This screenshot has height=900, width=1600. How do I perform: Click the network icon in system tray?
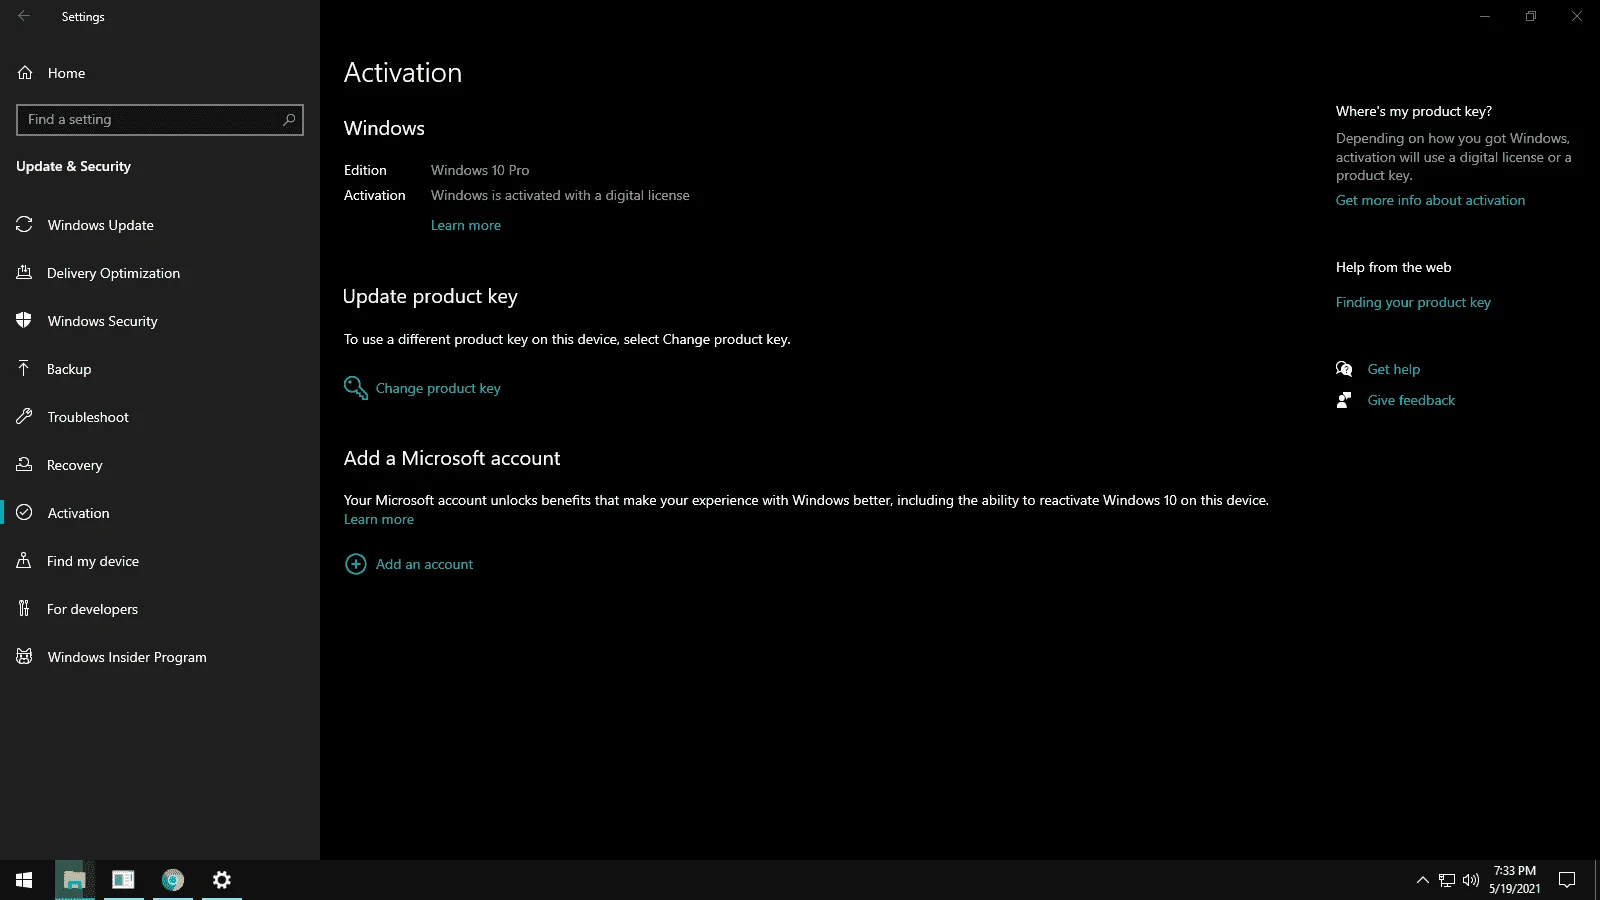[1447, 880]
